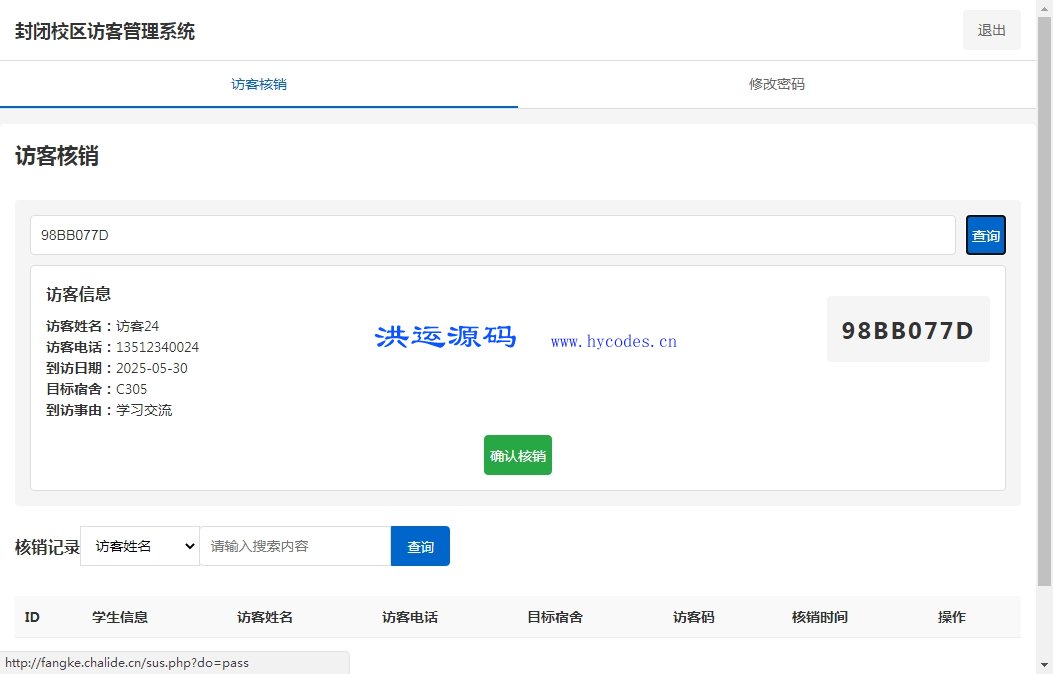
Task: Select the 98BB077D code display box
Action: pyautogui.click(x=907, y=329)
